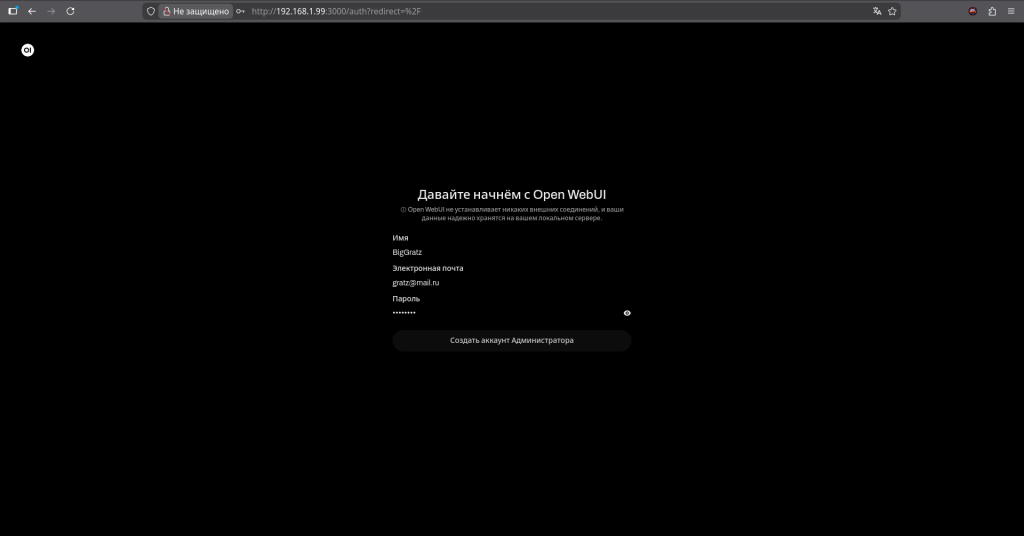This screenshot has width=1024, height=536.
Task: Click the email field with gratz@mail.ru
Action: point(510,283)
